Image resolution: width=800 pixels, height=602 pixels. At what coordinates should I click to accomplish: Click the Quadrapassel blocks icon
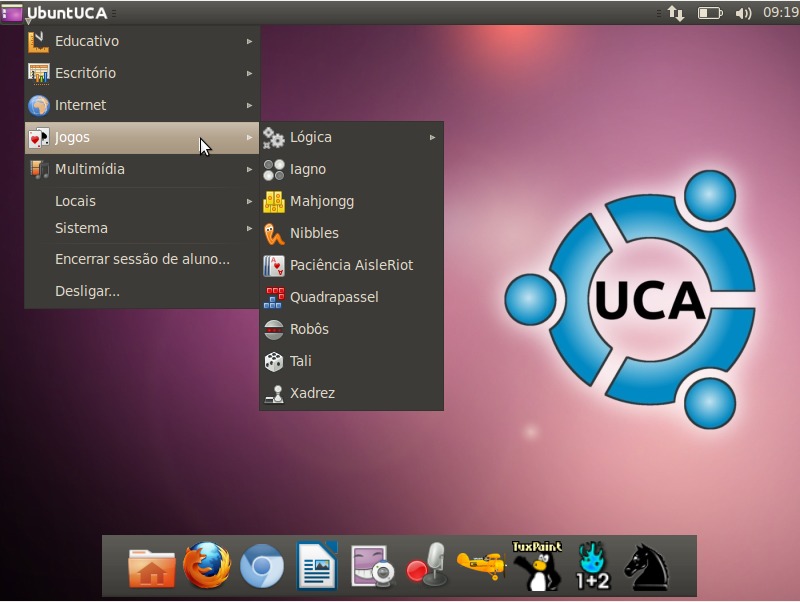point(274,298)
